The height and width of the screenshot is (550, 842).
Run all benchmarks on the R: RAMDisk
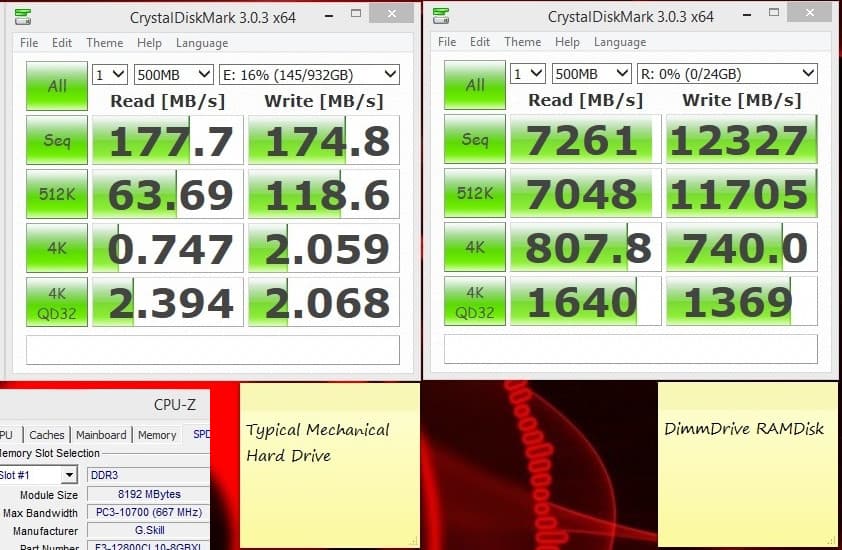pos(475,86)
